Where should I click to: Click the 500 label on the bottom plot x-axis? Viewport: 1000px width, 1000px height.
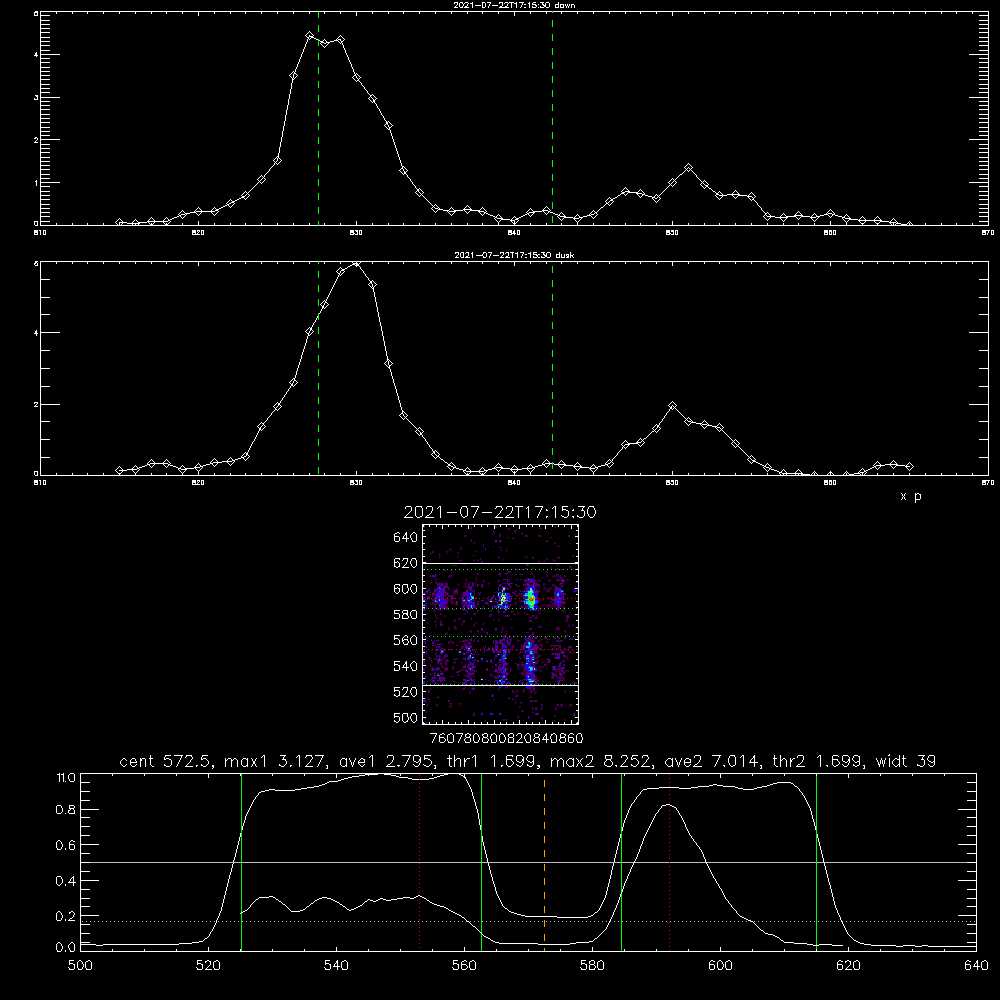click(80, 966)
